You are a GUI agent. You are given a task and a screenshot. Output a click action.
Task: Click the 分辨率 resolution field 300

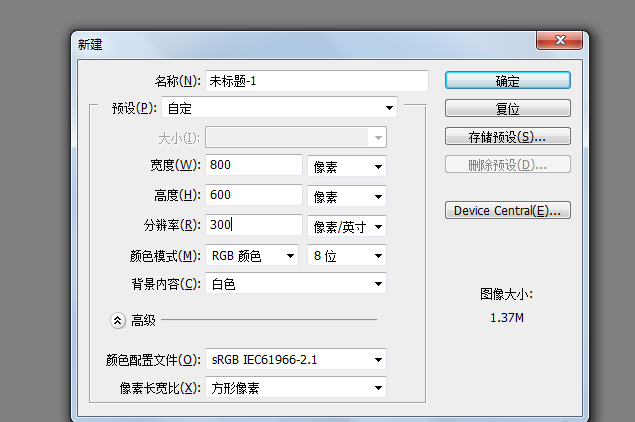pyautogui.click(x=254, y=224)
